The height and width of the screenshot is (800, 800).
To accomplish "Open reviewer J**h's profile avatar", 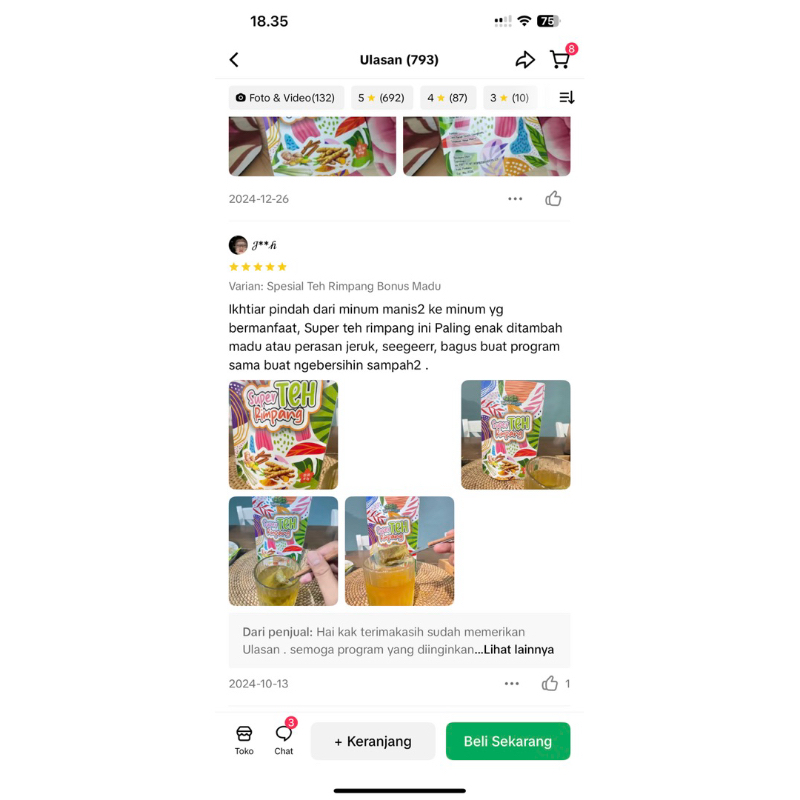I will (x=238, y=245).
